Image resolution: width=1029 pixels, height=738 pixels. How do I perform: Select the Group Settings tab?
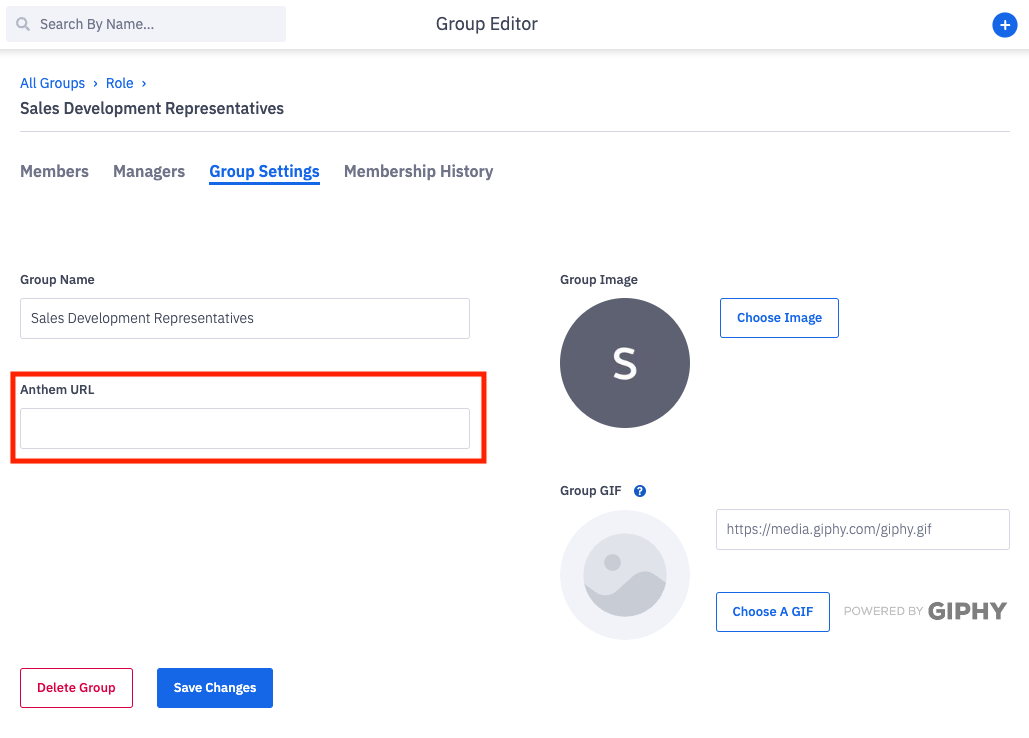(x=264, y=171)
